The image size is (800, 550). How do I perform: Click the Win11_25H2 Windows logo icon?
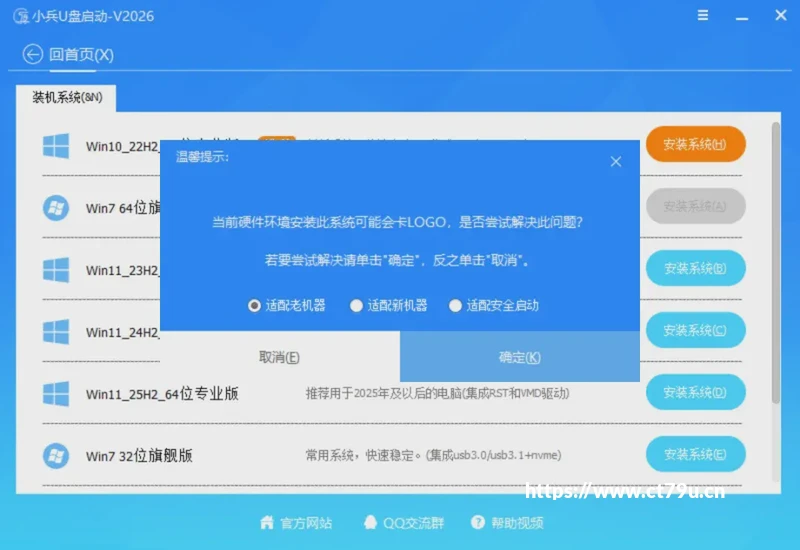coord(56,393)
